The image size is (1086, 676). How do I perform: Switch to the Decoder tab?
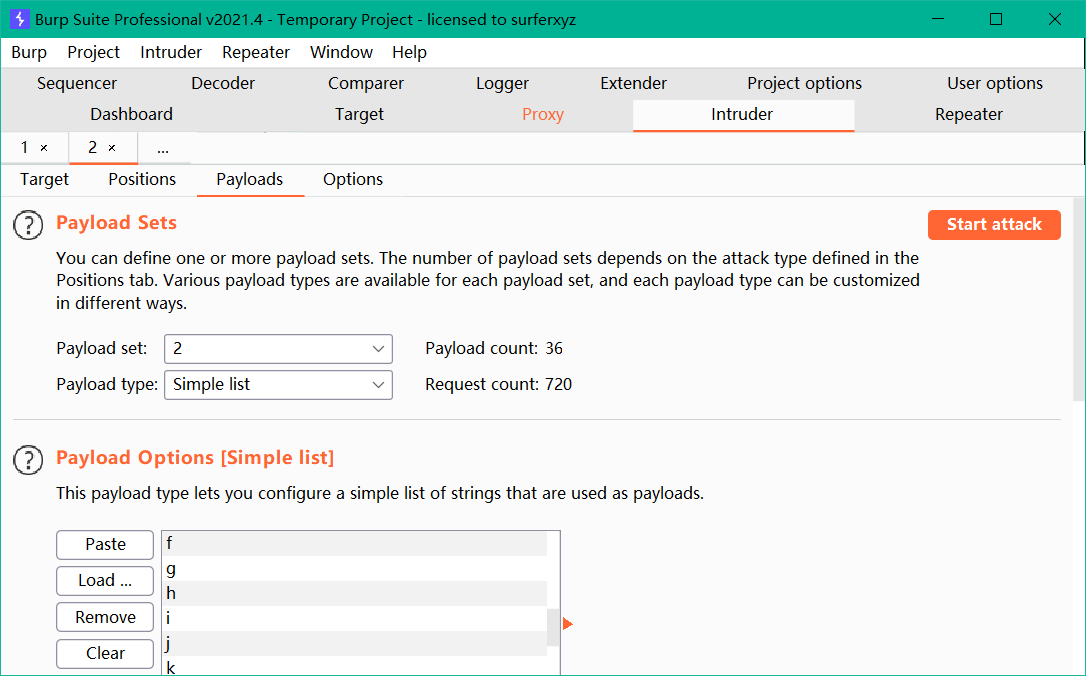(x=223, y=83)
